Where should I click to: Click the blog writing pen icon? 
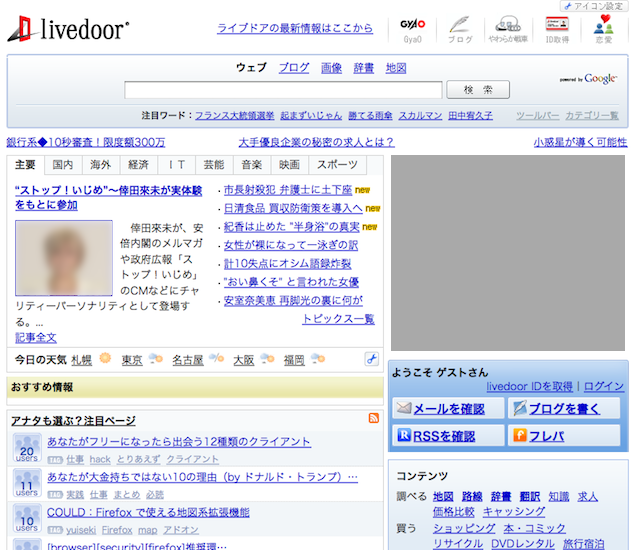coord(520,408)
